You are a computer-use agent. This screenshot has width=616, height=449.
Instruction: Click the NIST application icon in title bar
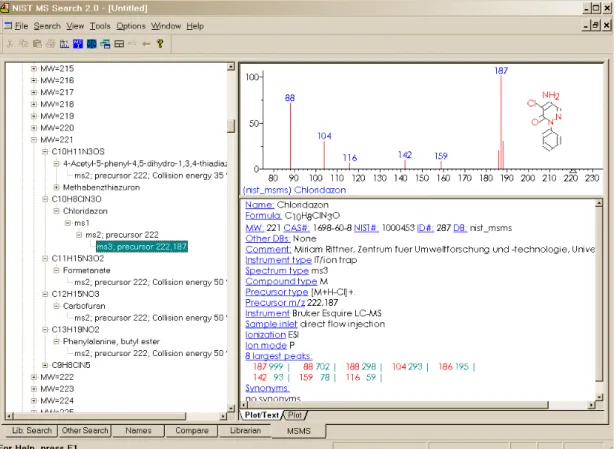[5, 7]
